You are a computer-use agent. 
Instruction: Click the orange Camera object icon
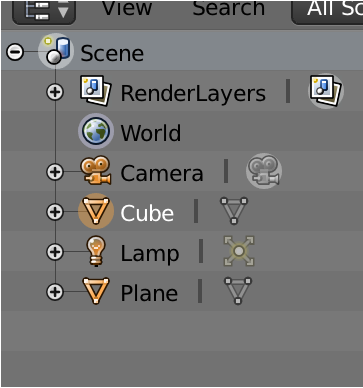pyautogui.click(x=96, y=171)
